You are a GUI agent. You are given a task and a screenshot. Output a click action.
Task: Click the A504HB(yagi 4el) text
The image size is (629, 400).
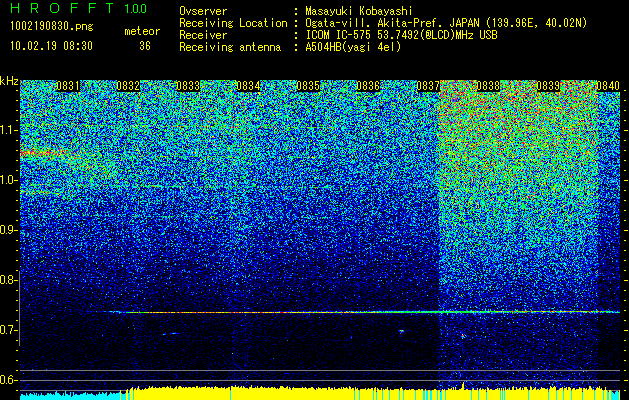353,47
